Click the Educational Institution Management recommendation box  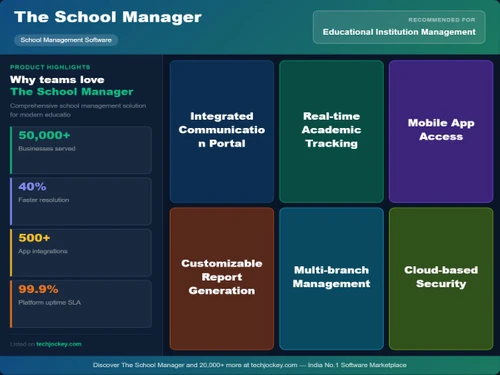[x=399, y=27]
